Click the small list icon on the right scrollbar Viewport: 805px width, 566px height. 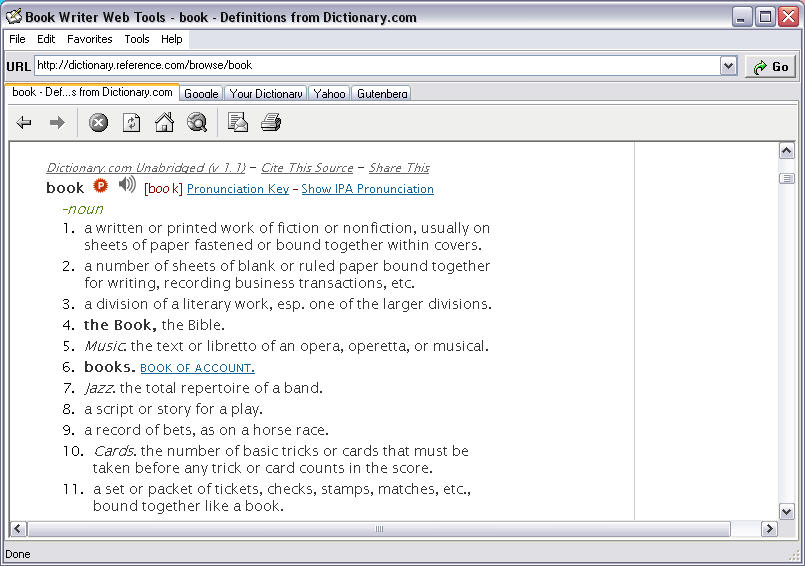[x=787, y=179]
